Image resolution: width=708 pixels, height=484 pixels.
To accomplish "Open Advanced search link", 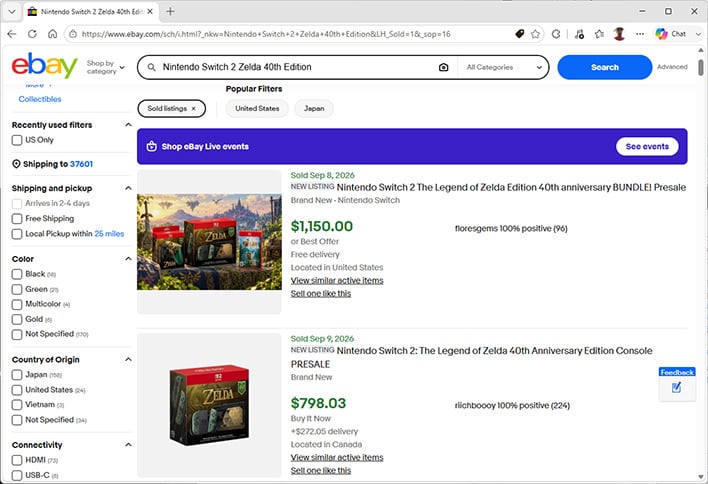I will point(672,67).
